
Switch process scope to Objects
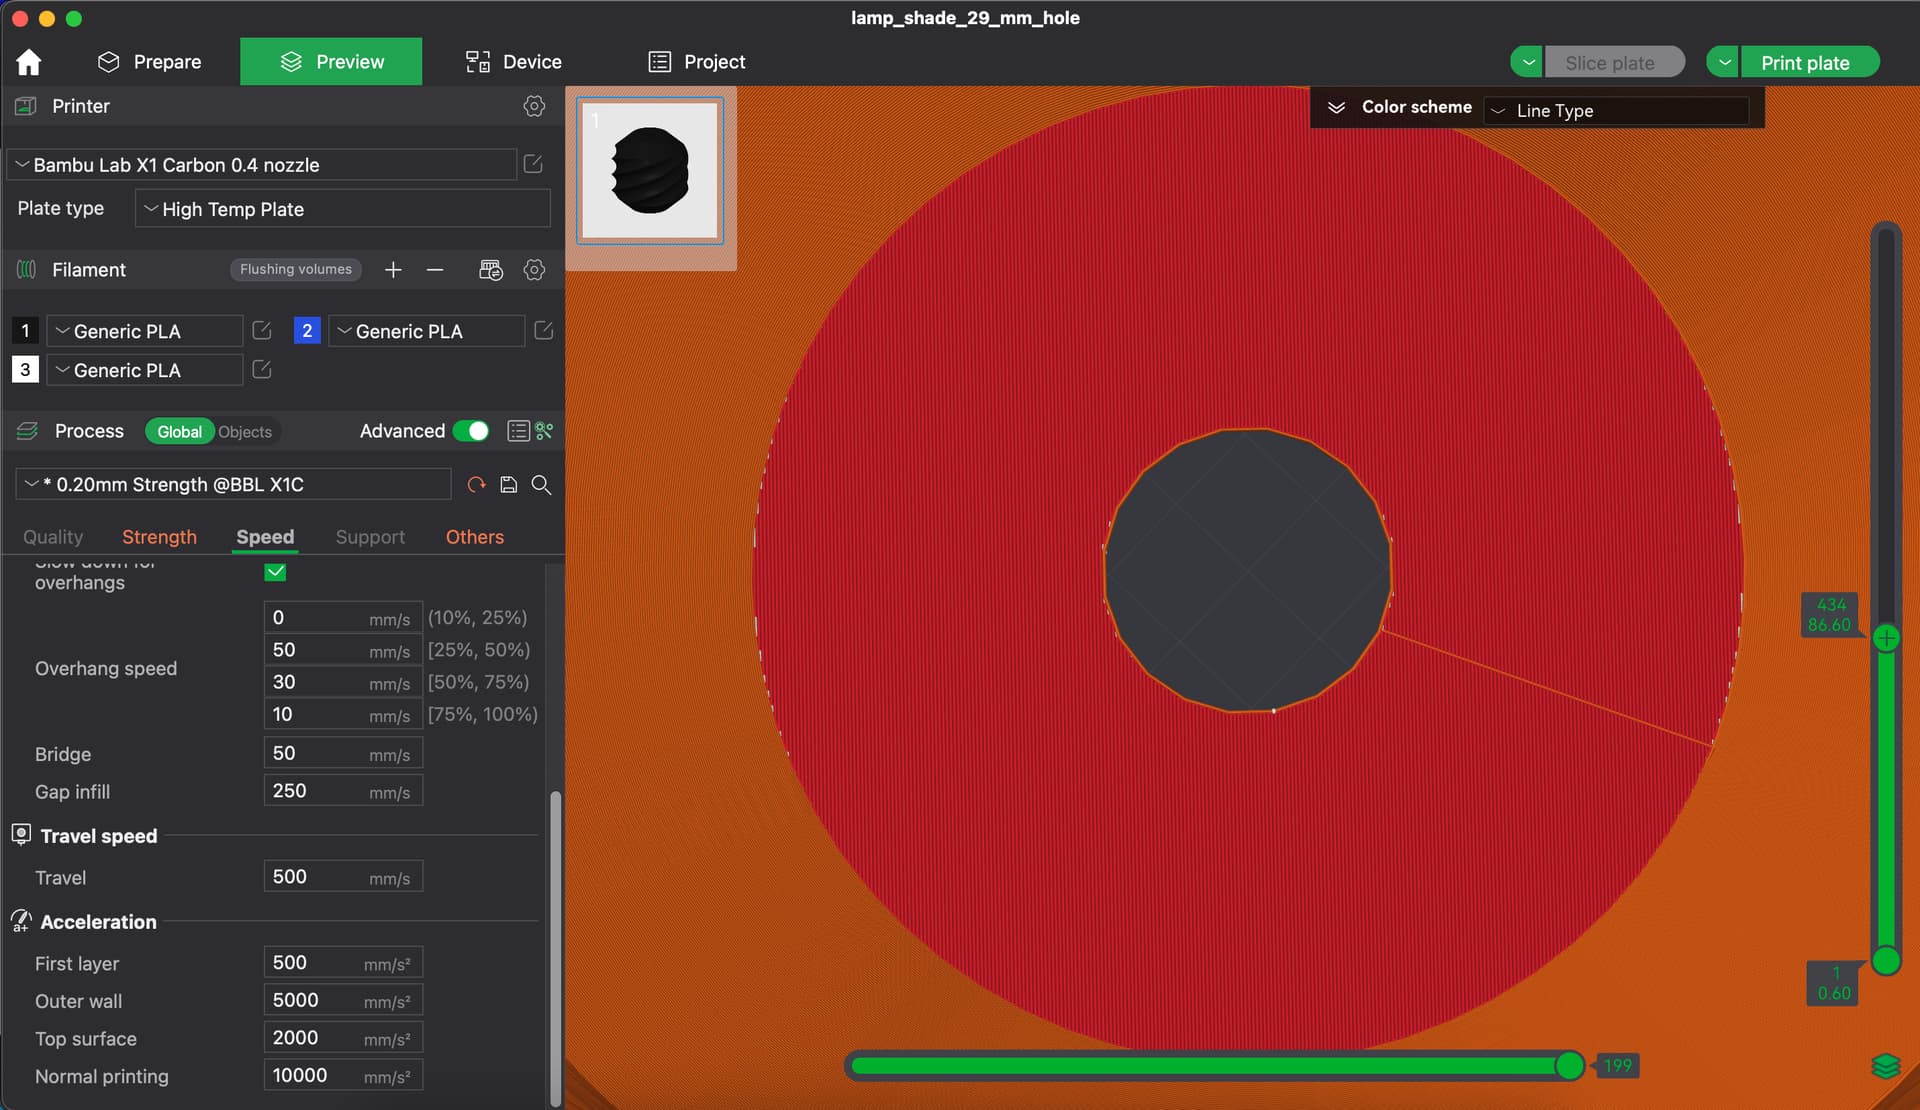coord(245,431)
